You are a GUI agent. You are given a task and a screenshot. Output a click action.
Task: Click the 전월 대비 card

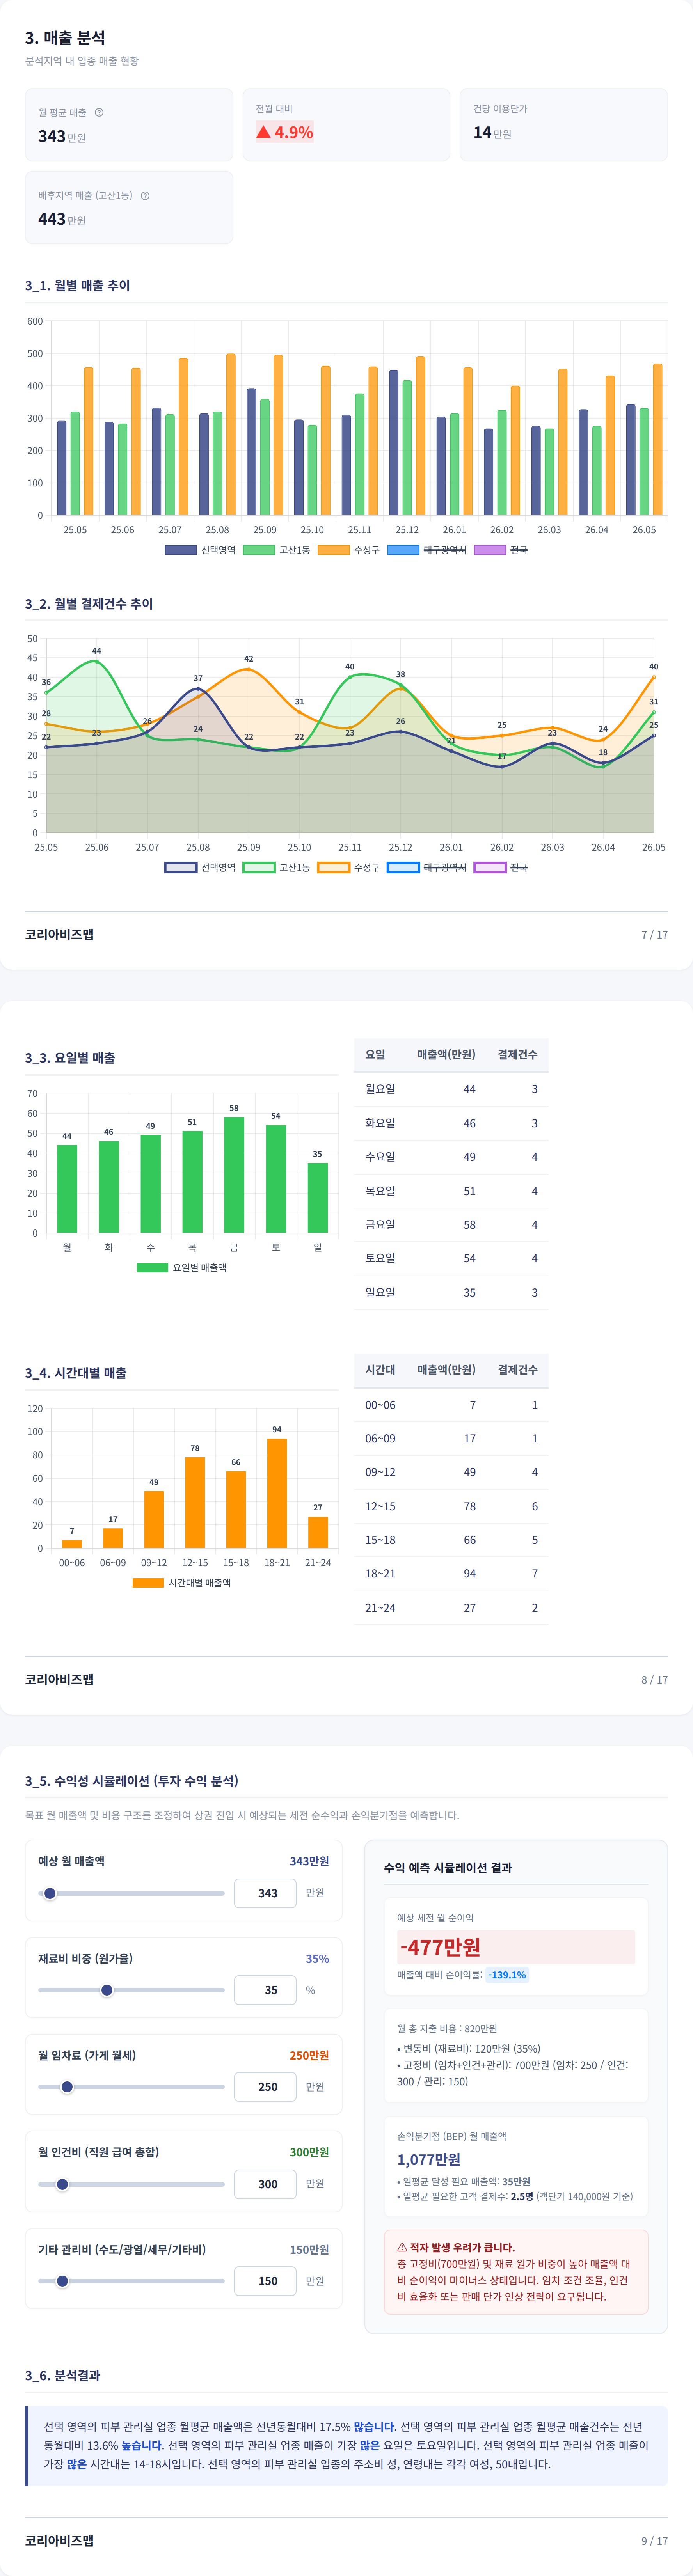[x=346, y=125]
